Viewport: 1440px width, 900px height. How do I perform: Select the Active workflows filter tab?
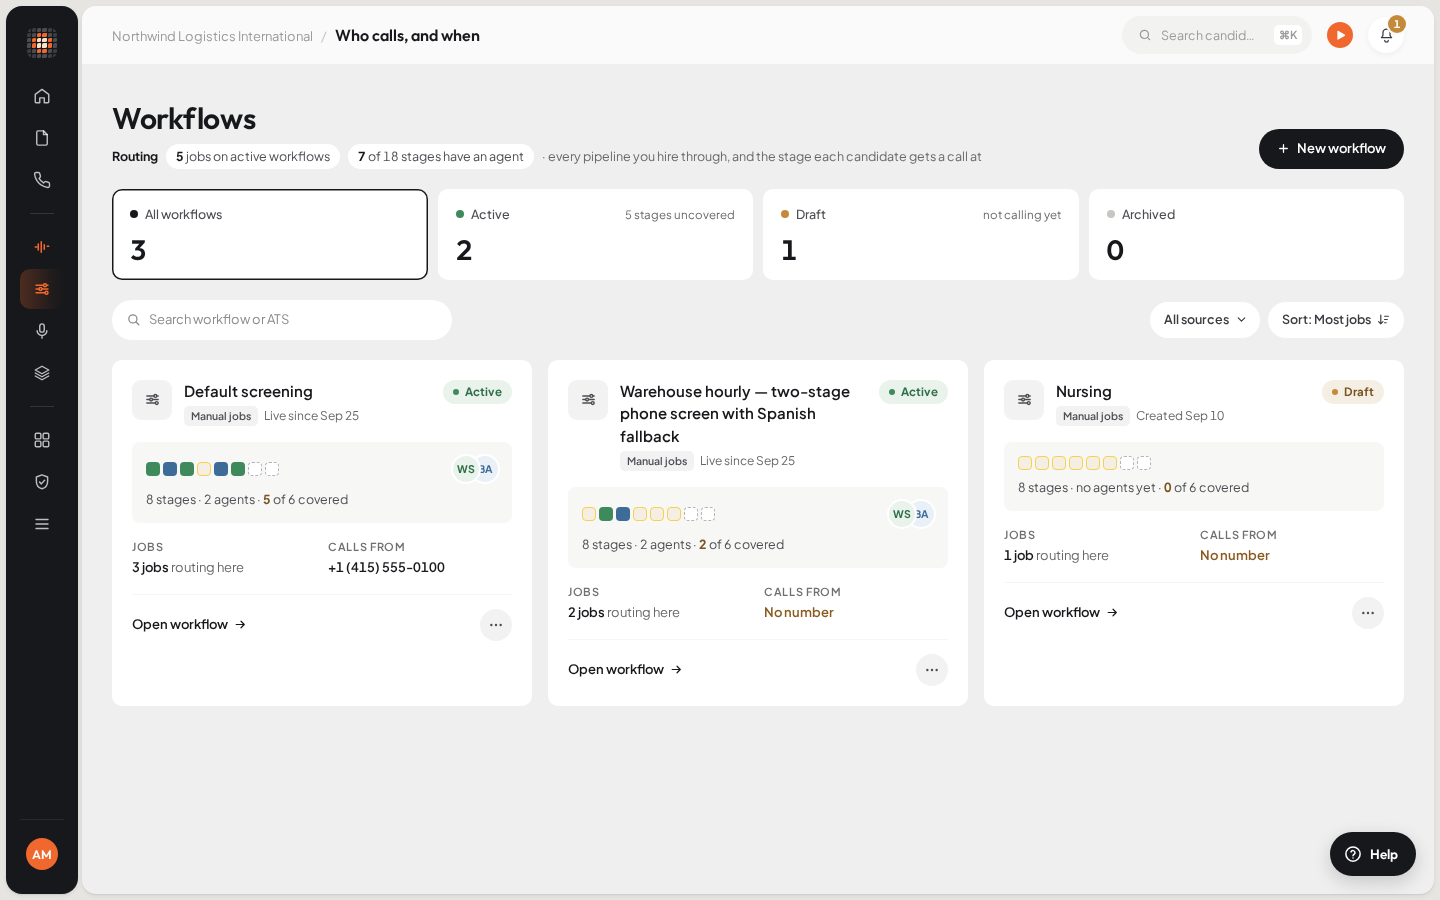[x=595, y=234]
